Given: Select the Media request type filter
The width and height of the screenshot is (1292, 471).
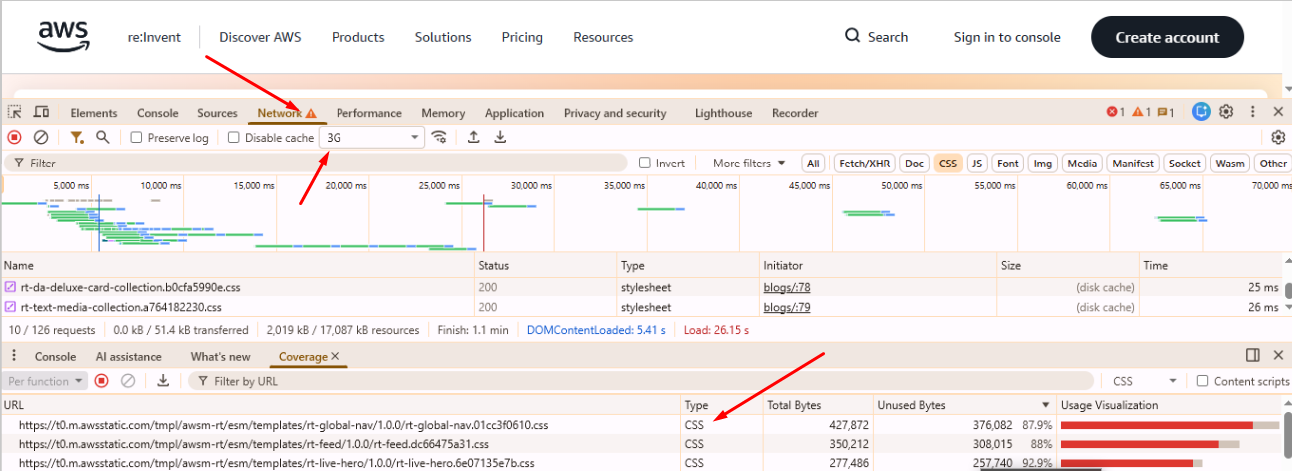Looking at the screenshot, I should (x=1082, y=163).
